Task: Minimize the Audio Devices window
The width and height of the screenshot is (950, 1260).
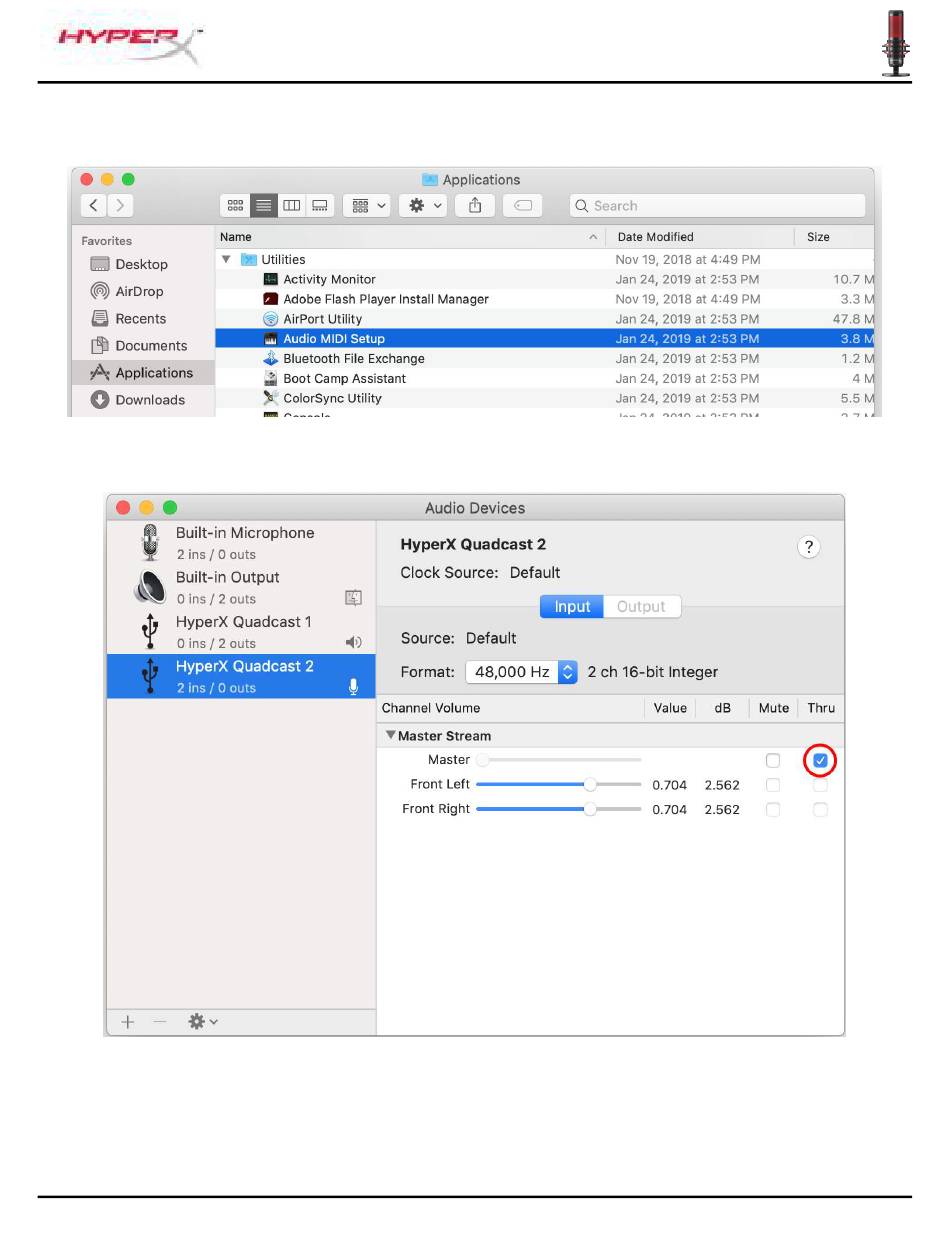Action: 147,508
